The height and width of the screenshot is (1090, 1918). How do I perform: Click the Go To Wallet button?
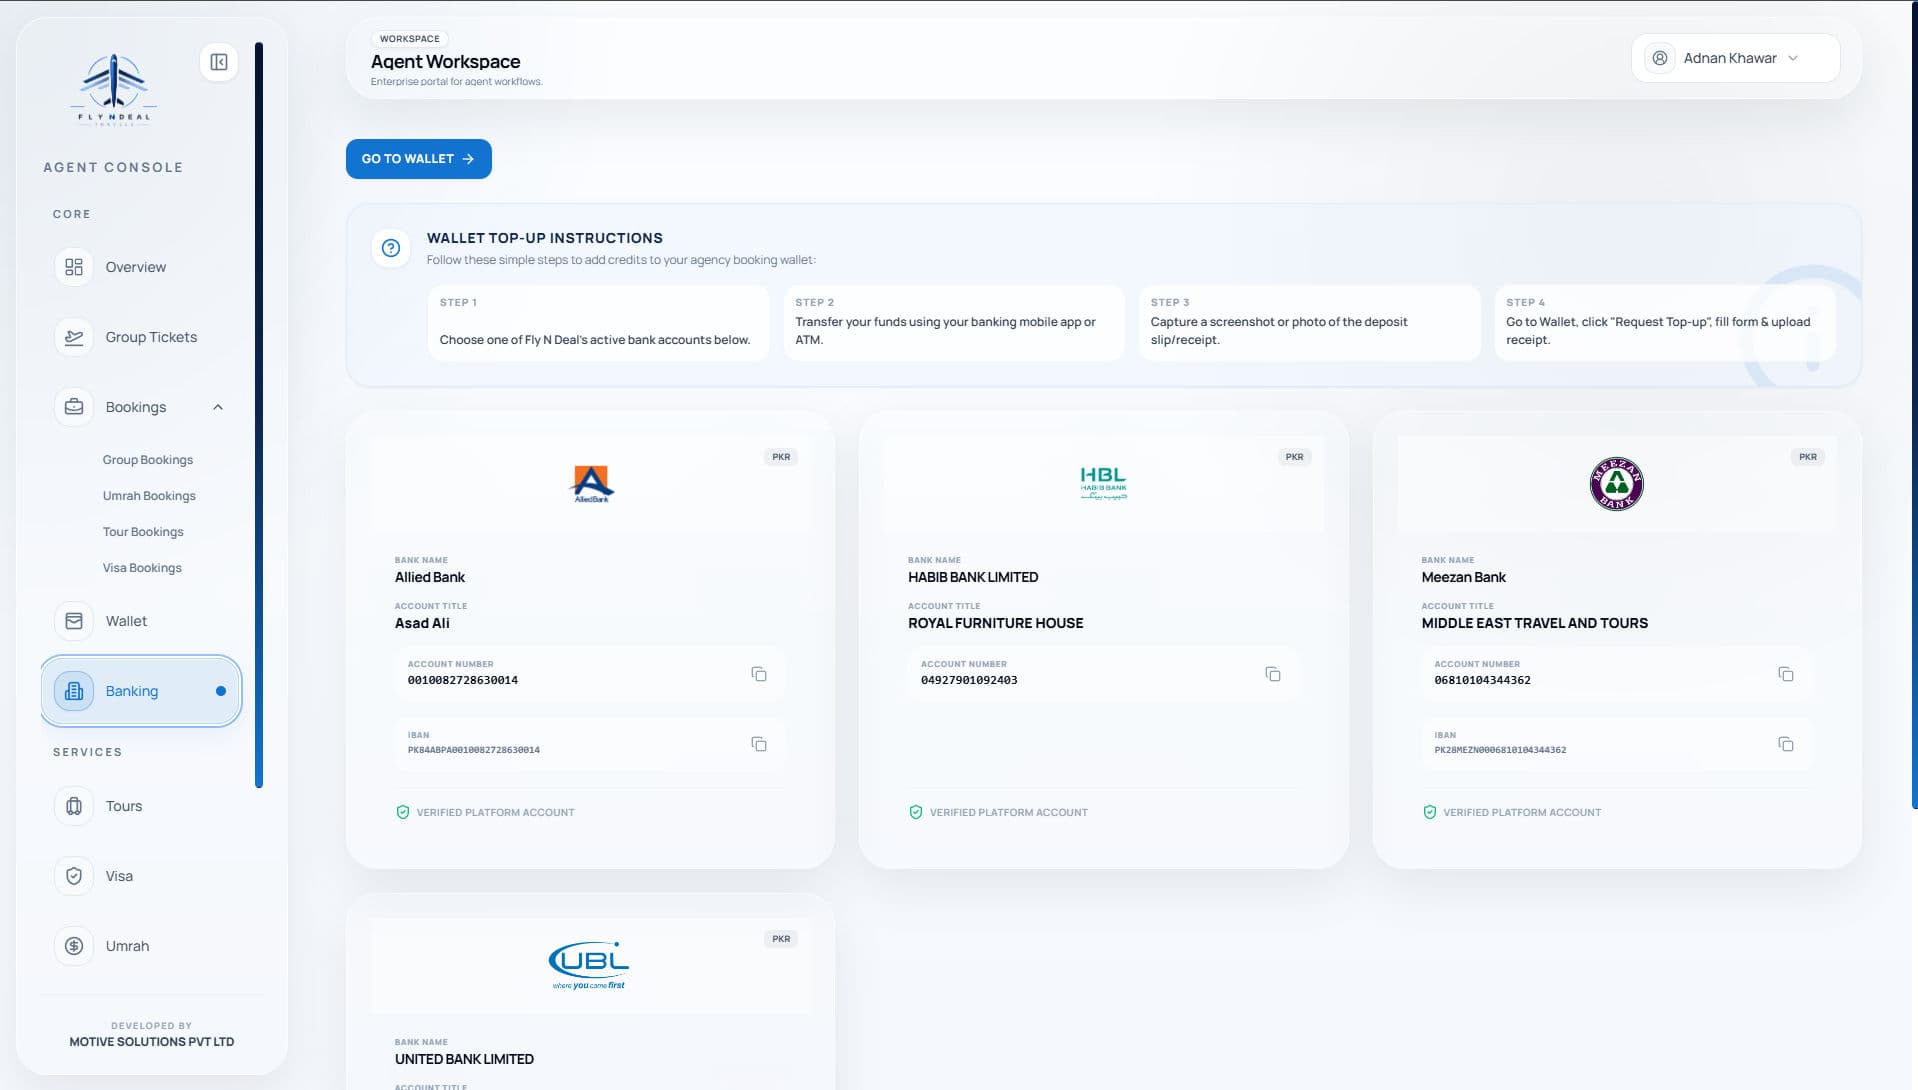pyautogui.click(x=419, y=159)
